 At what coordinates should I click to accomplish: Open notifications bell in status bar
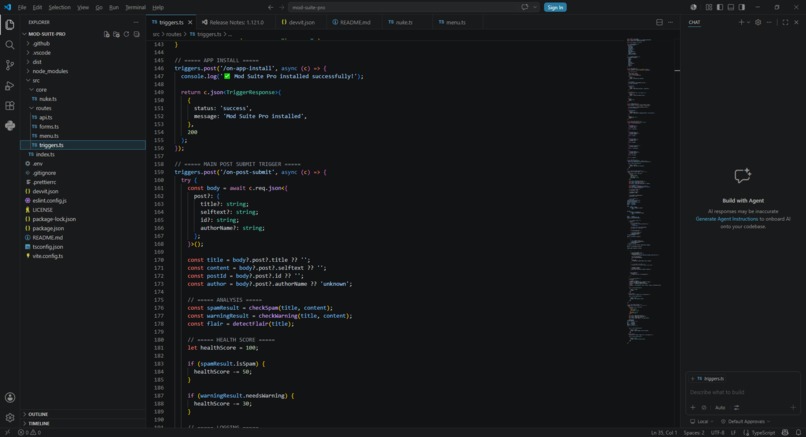(x=798, y=432)
